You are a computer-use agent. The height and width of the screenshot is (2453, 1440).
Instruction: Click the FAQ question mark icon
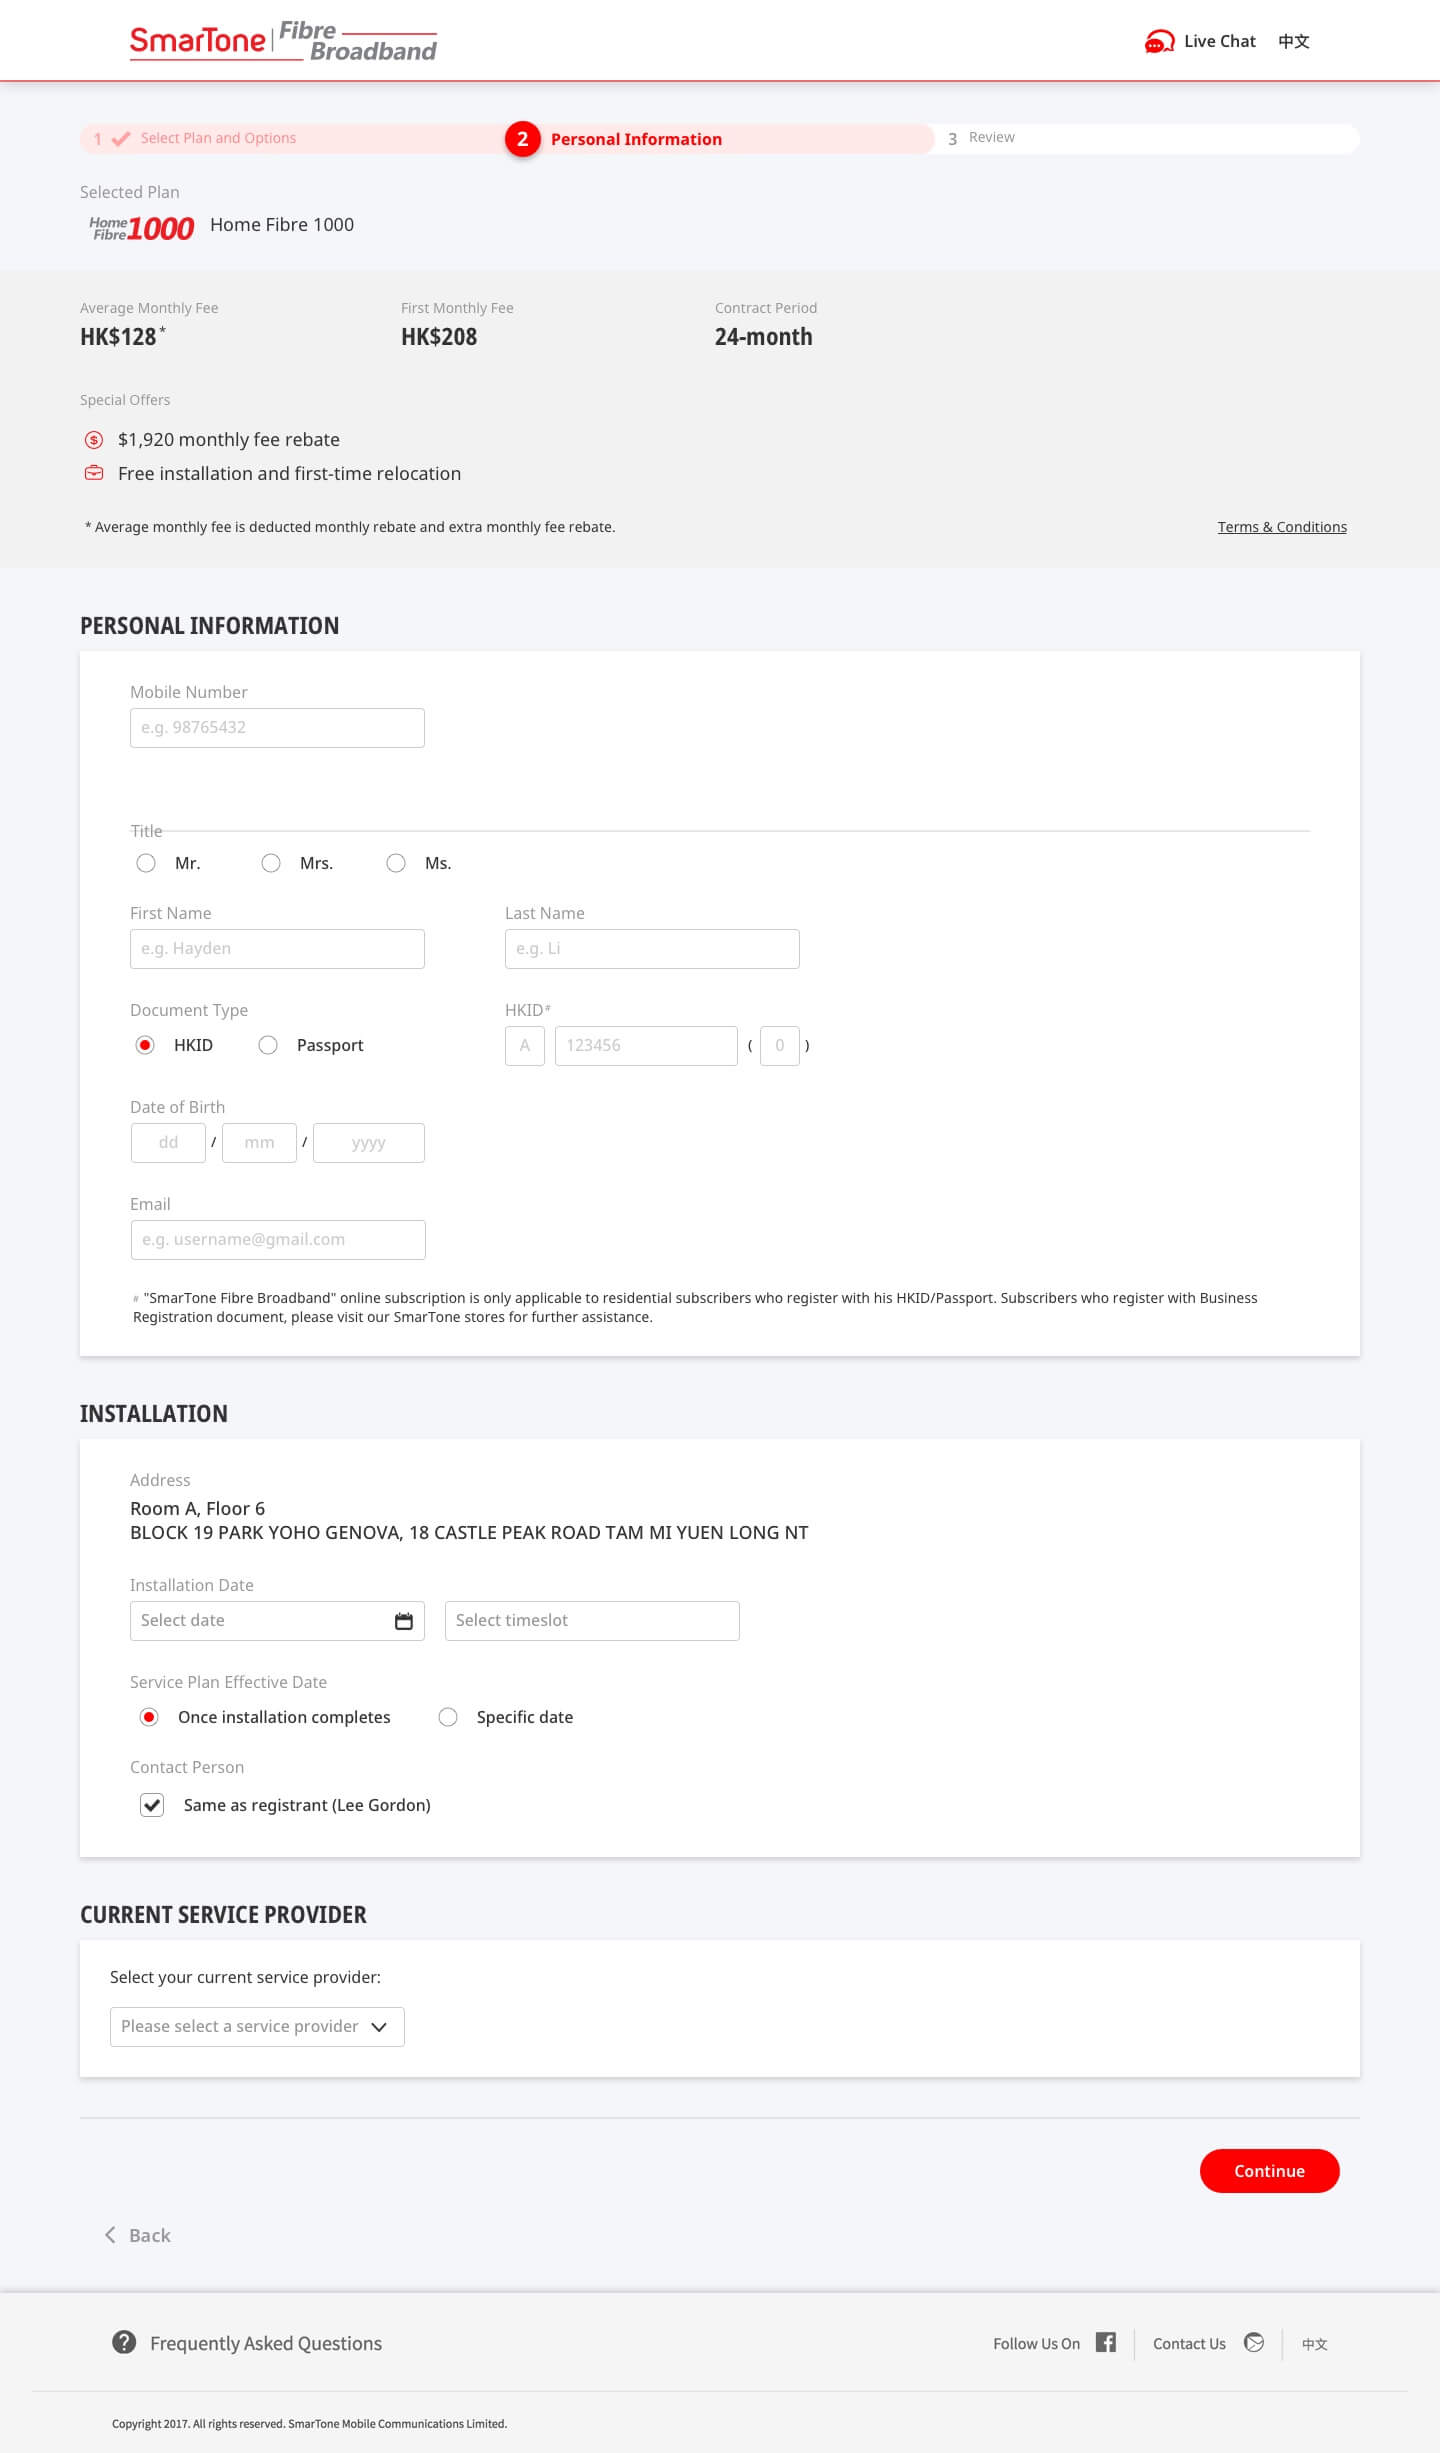124,2342
